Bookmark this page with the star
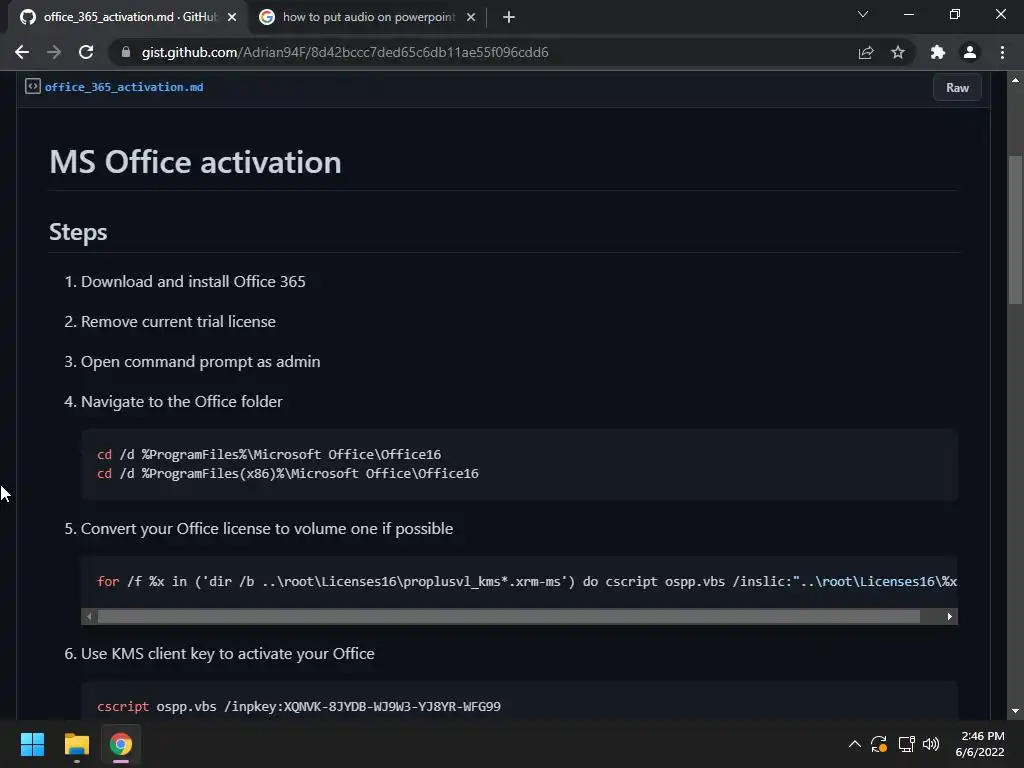Screen dimensions: 1024x768 898,52
